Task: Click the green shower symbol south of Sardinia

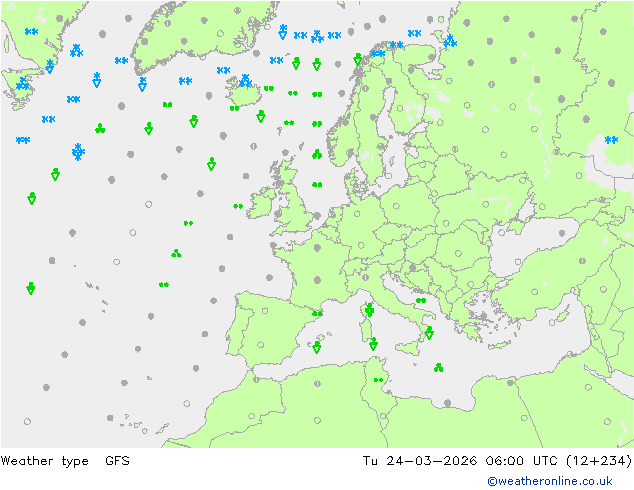Action: (x=373, y=344)
